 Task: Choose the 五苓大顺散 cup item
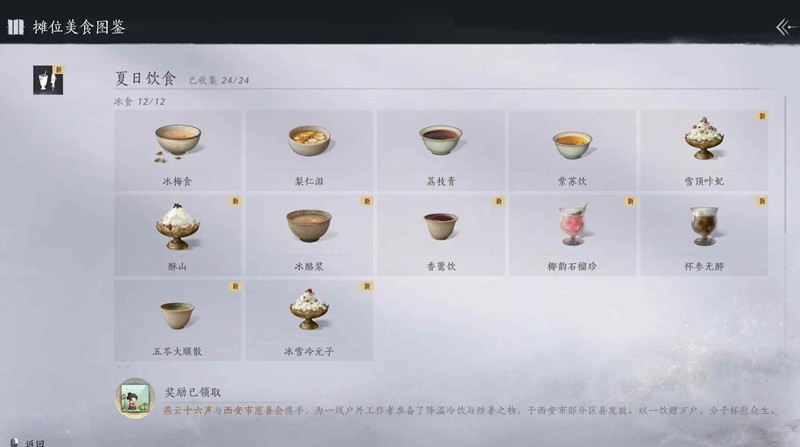tap(178, 320)
